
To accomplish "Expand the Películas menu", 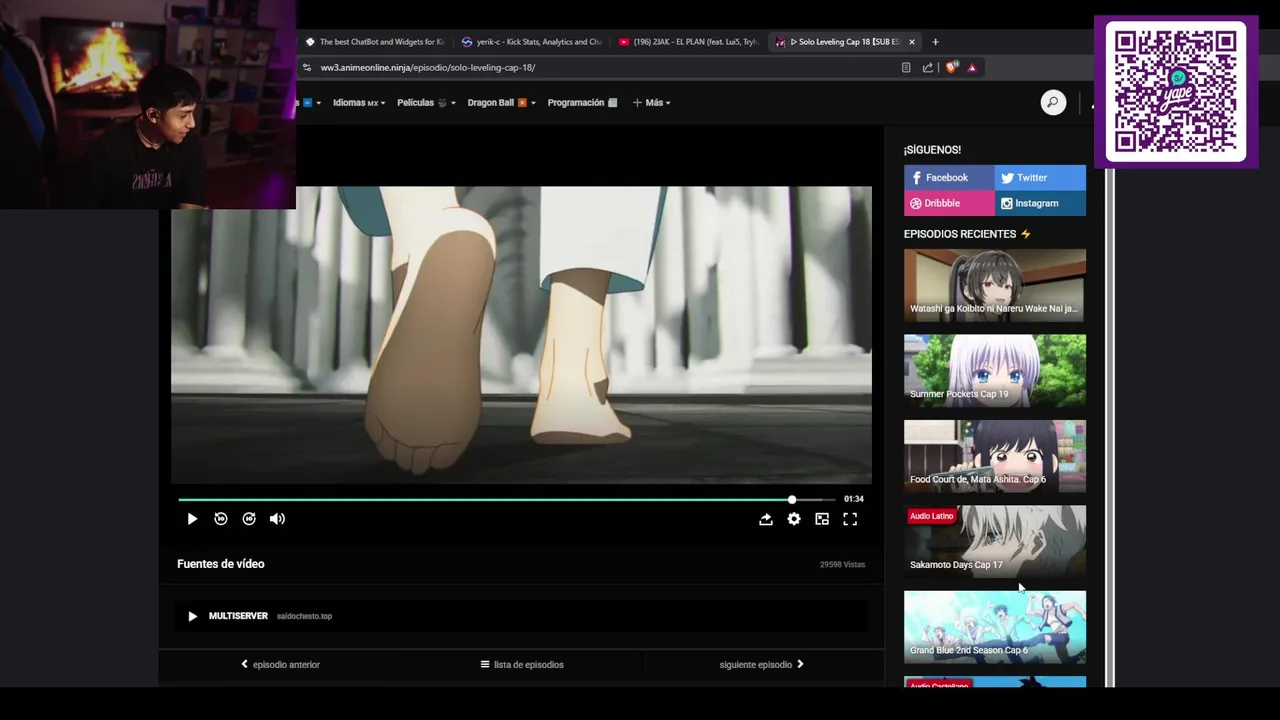I will click(426, 102).
